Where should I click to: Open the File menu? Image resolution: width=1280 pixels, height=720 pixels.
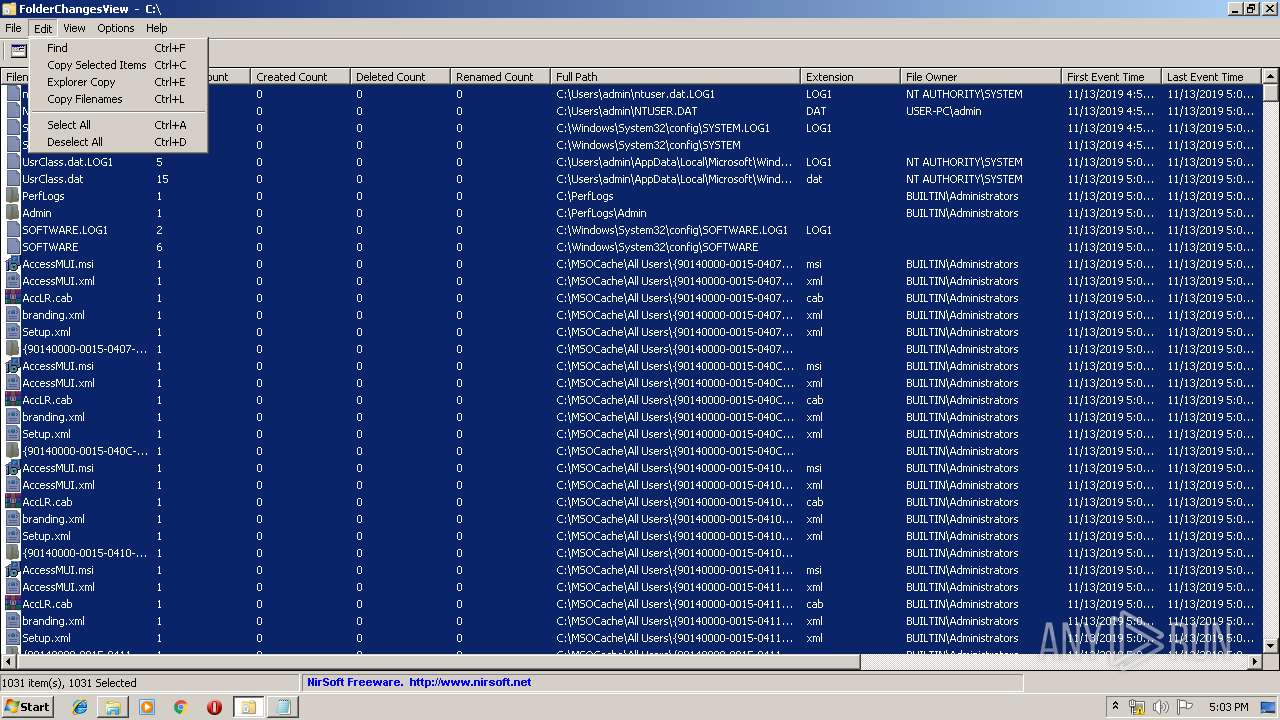click(x=13, y=28)
